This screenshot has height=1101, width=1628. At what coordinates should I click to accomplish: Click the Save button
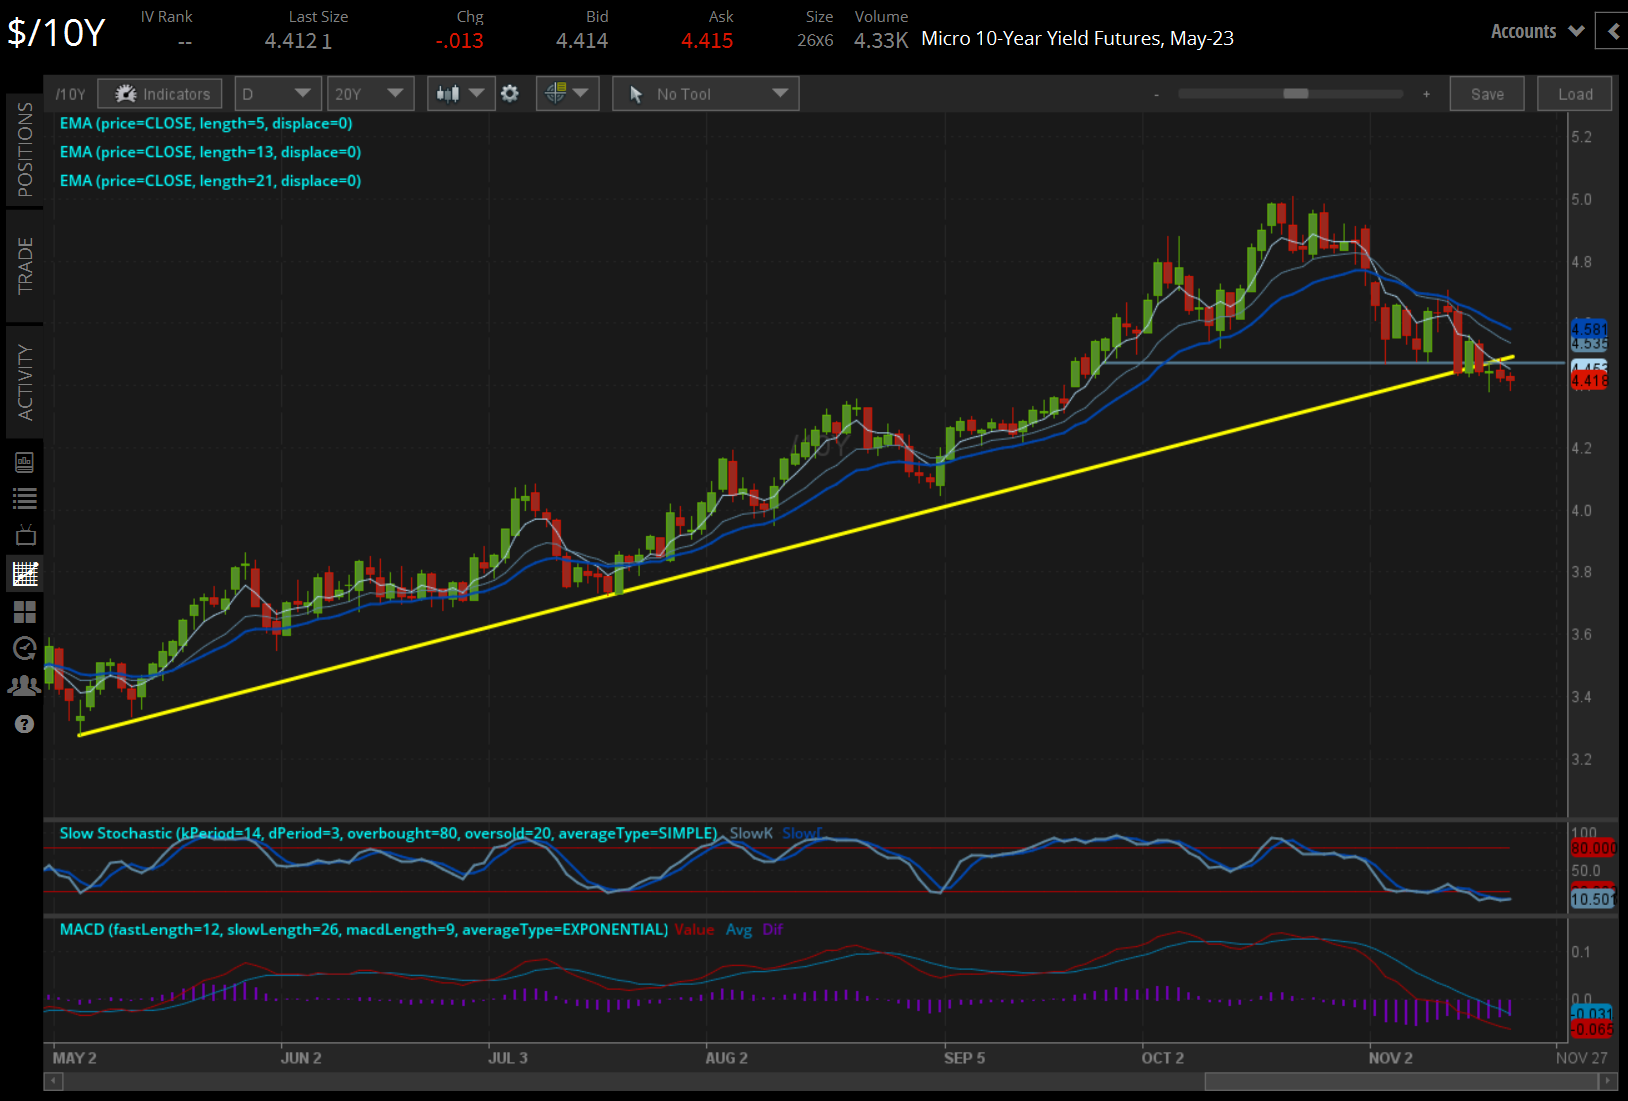1487,93
